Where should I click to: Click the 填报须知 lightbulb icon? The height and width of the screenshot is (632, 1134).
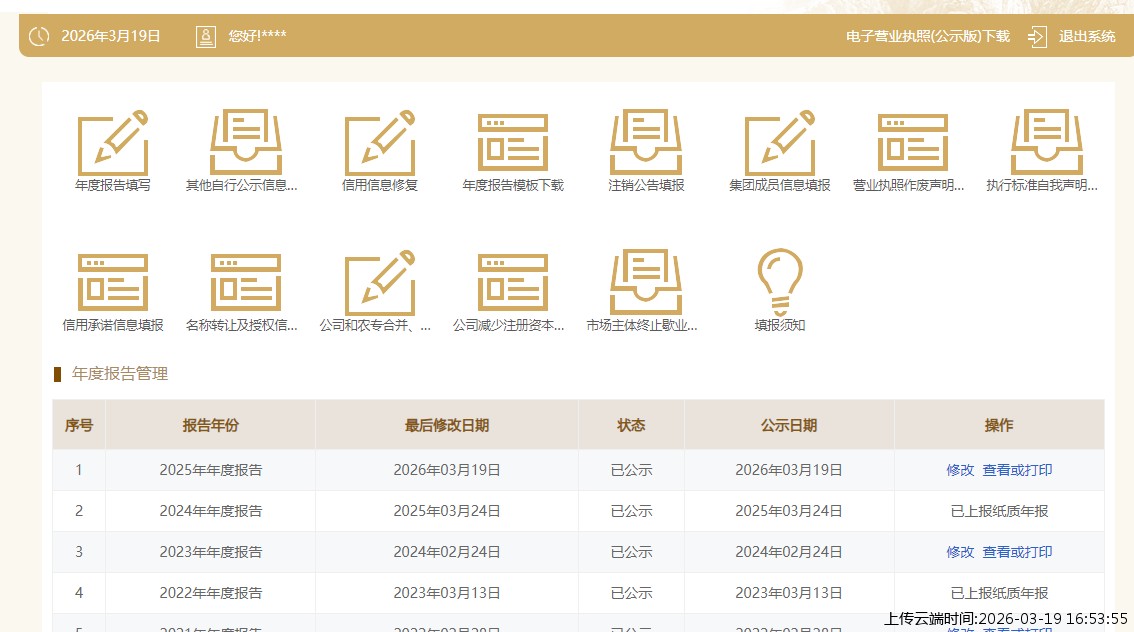tap(780, 281)
